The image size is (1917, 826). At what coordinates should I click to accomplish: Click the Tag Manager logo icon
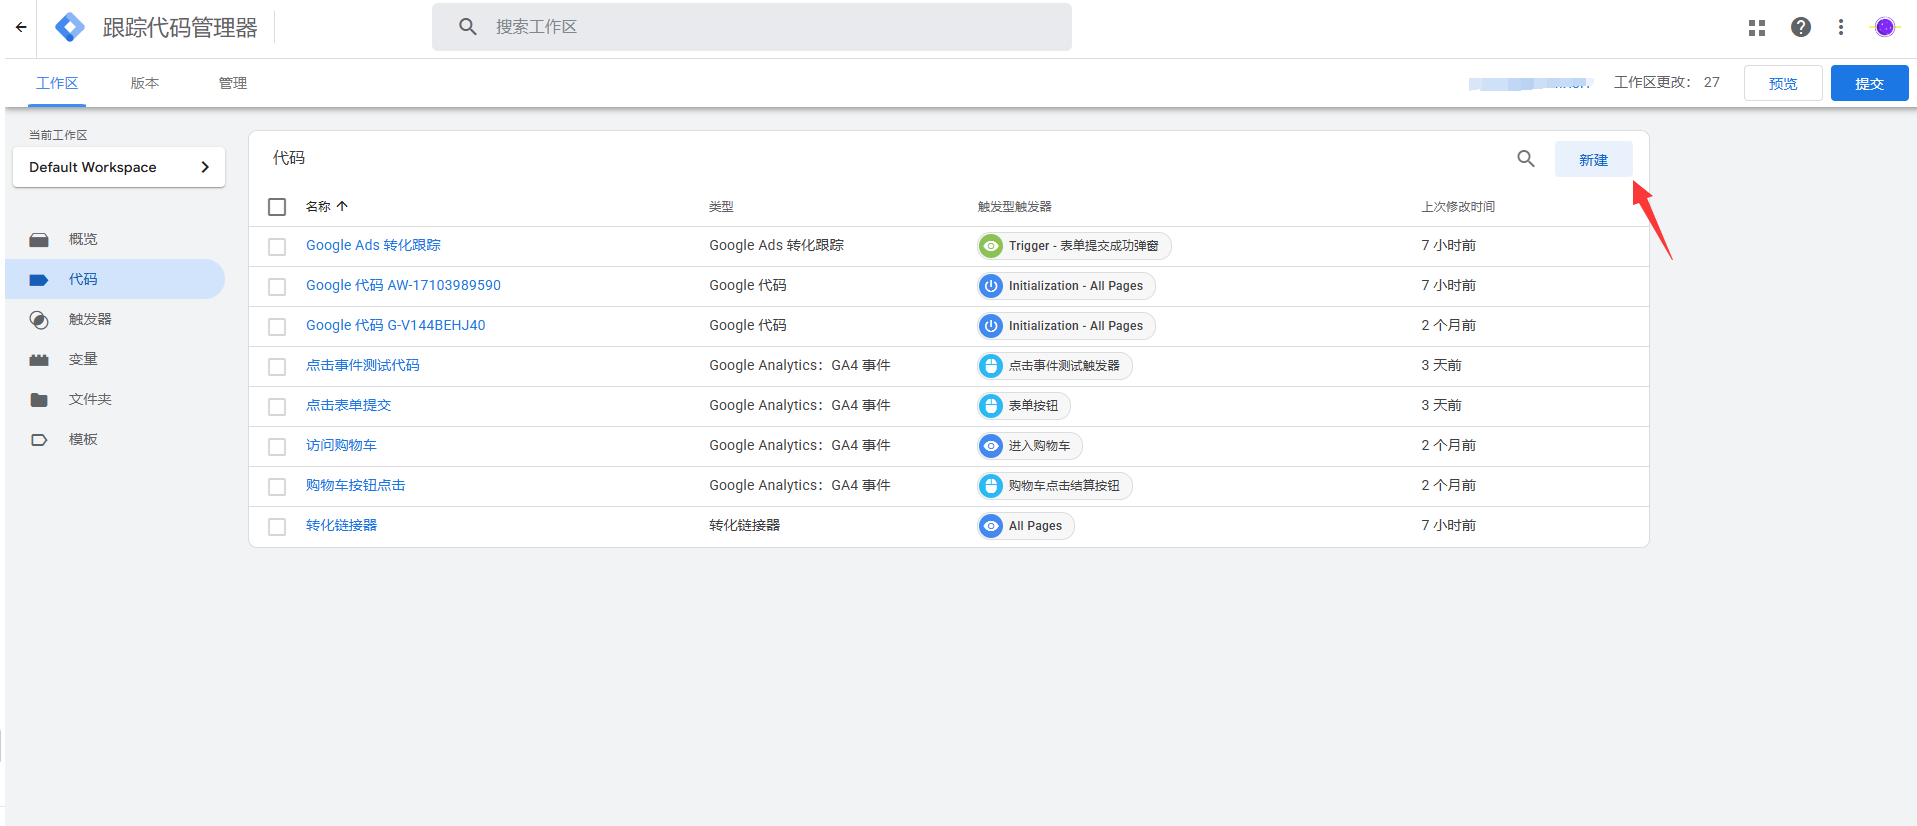pos(70,27)
